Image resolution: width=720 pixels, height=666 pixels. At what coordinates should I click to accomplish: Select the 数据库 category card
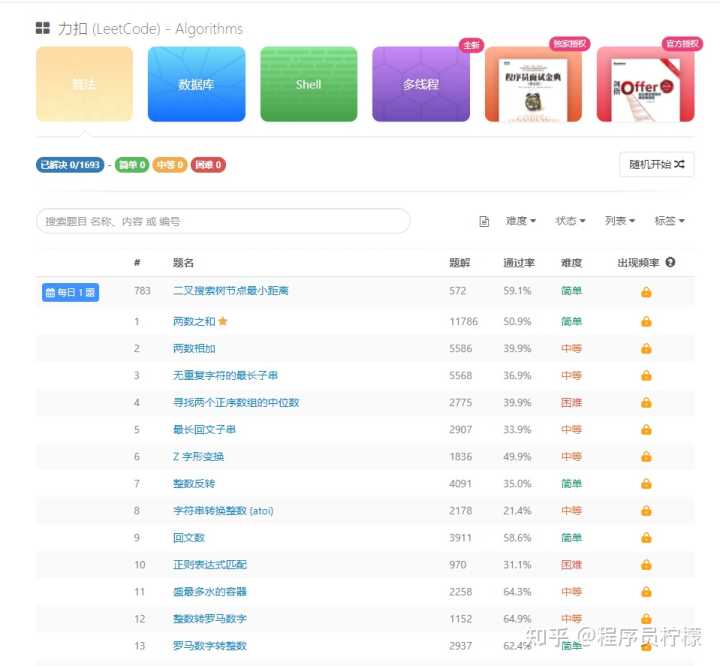click(197, 84)
